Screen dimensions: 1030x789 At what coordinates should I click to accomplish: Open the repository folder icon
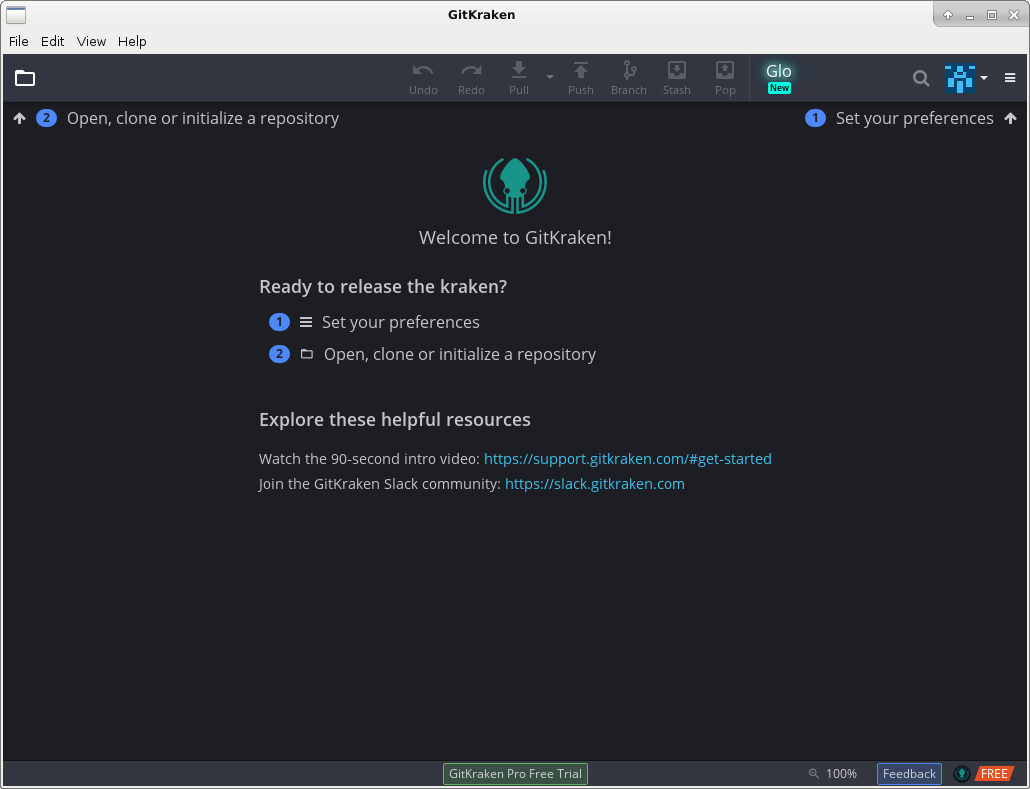[25, 78]
